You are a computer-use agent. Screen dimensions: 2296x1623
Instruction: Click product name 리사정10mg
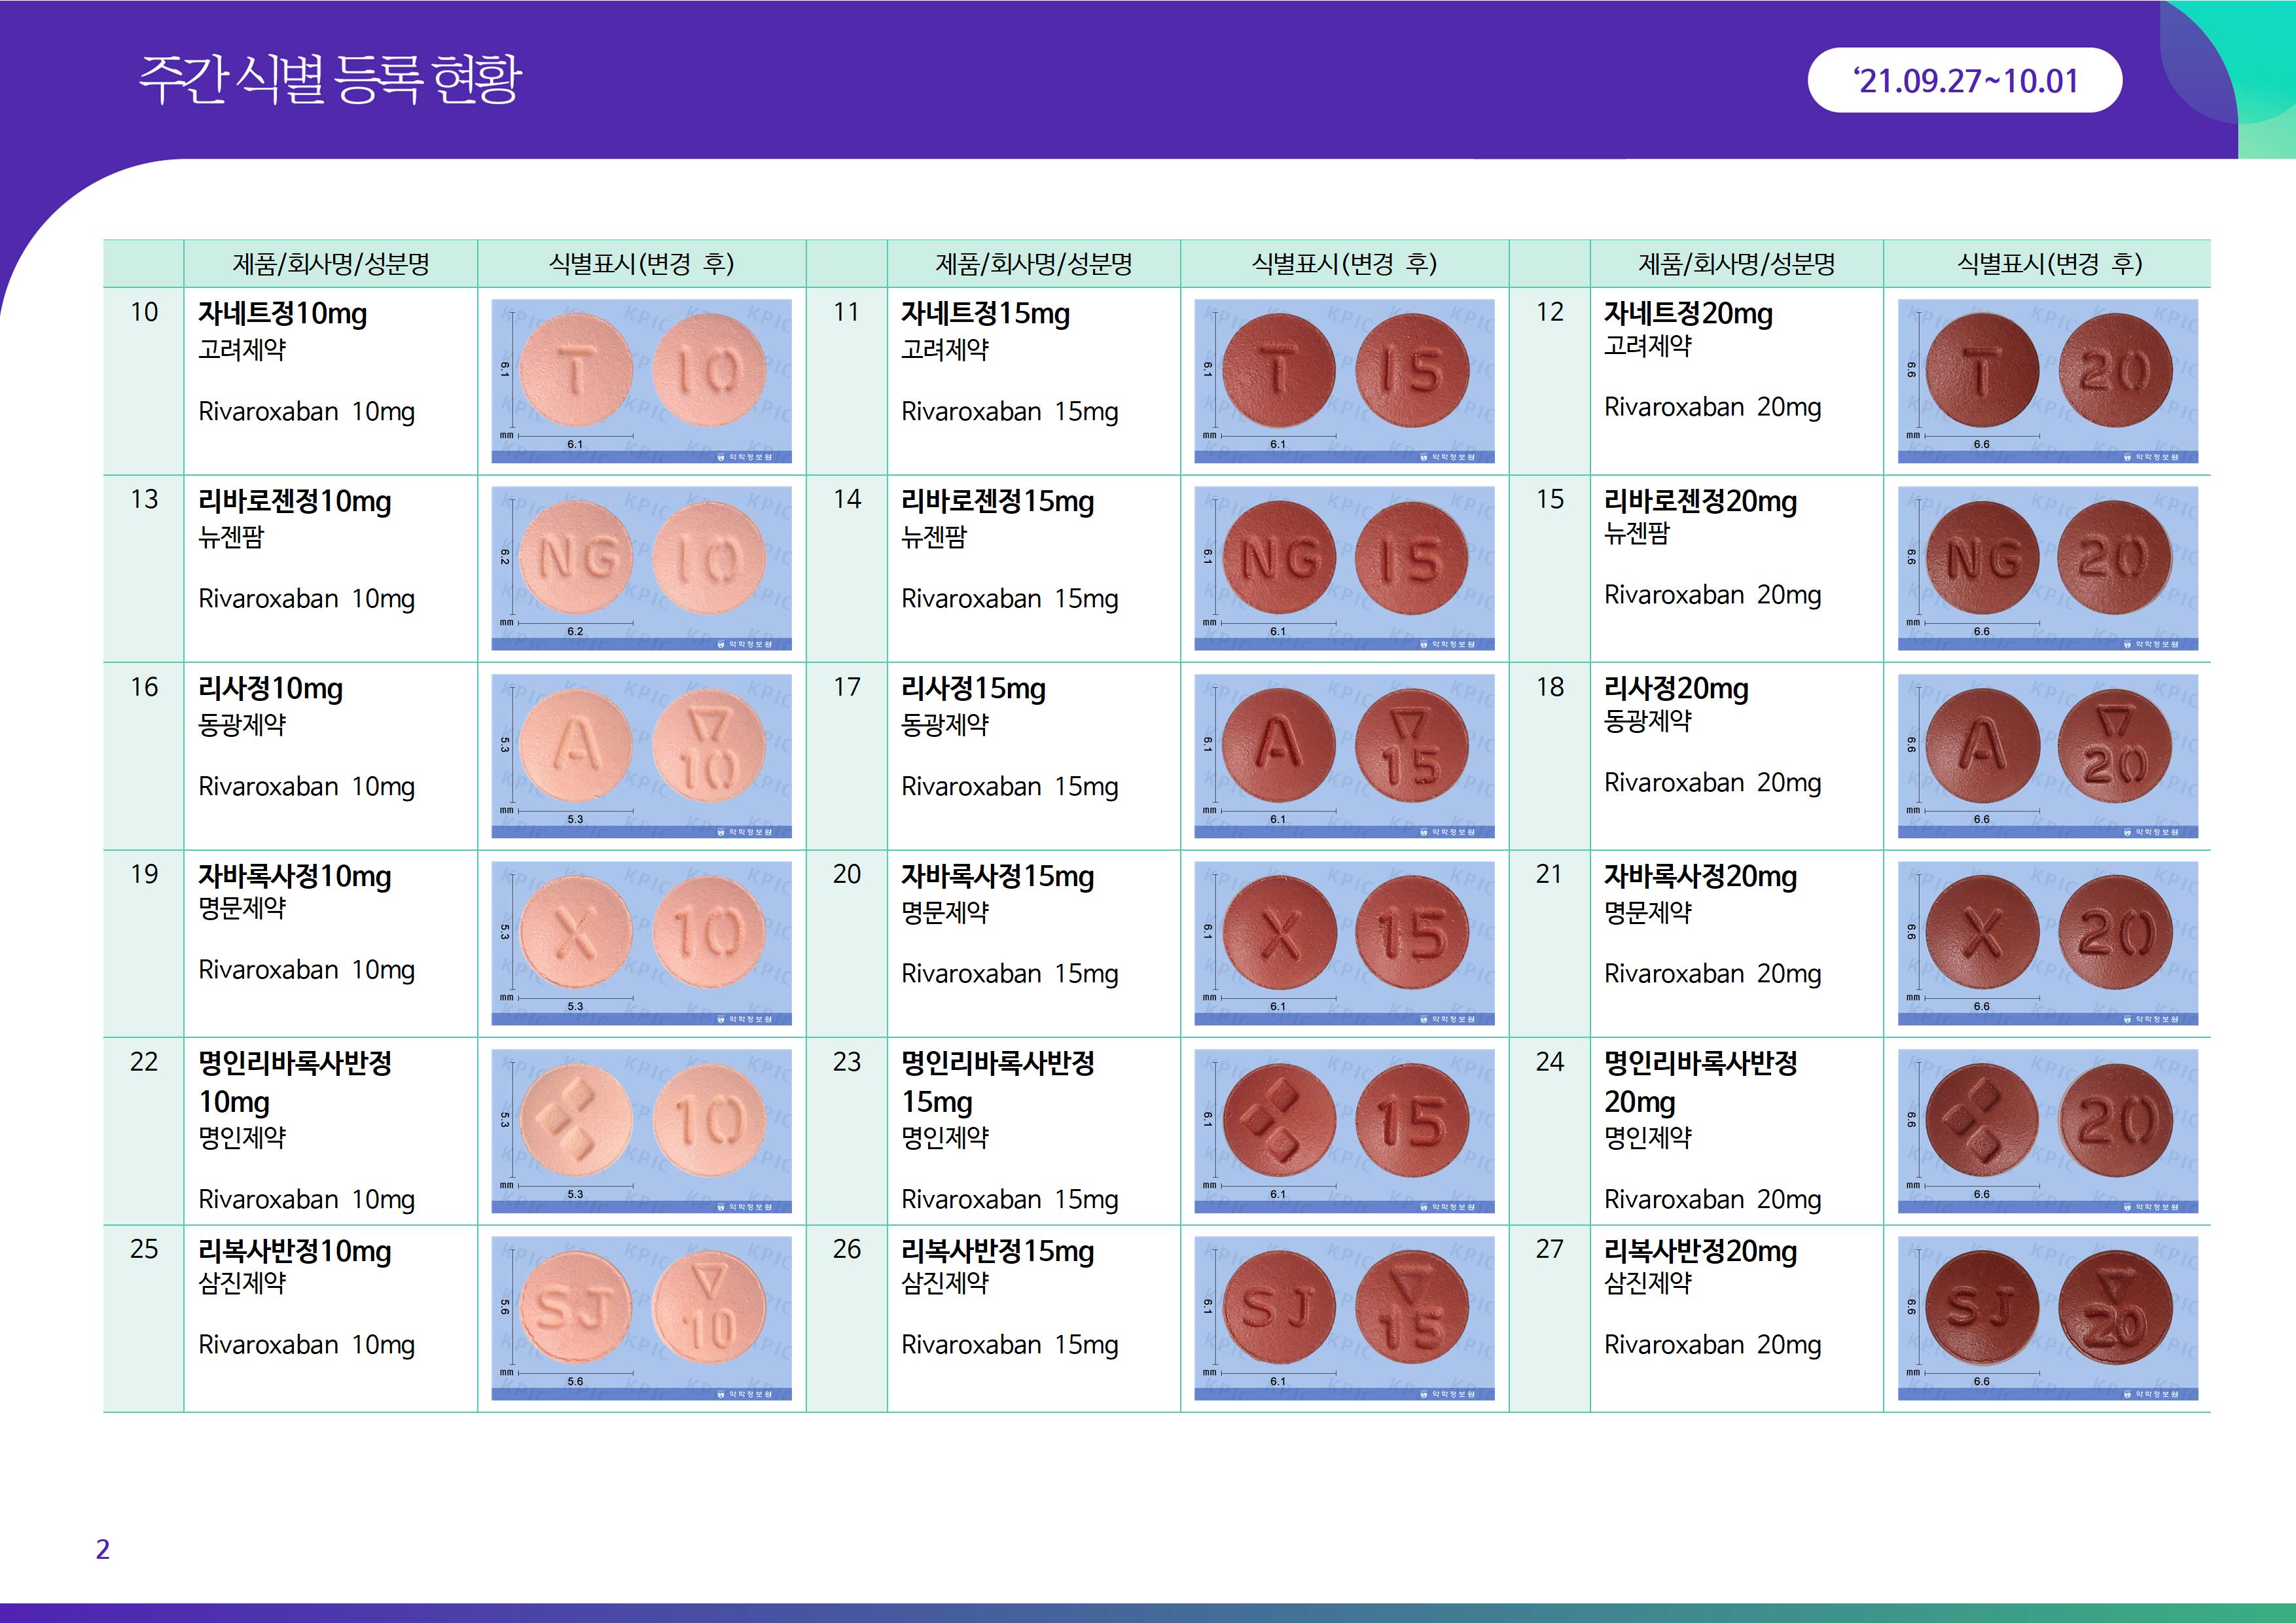(x=270, y=689)
